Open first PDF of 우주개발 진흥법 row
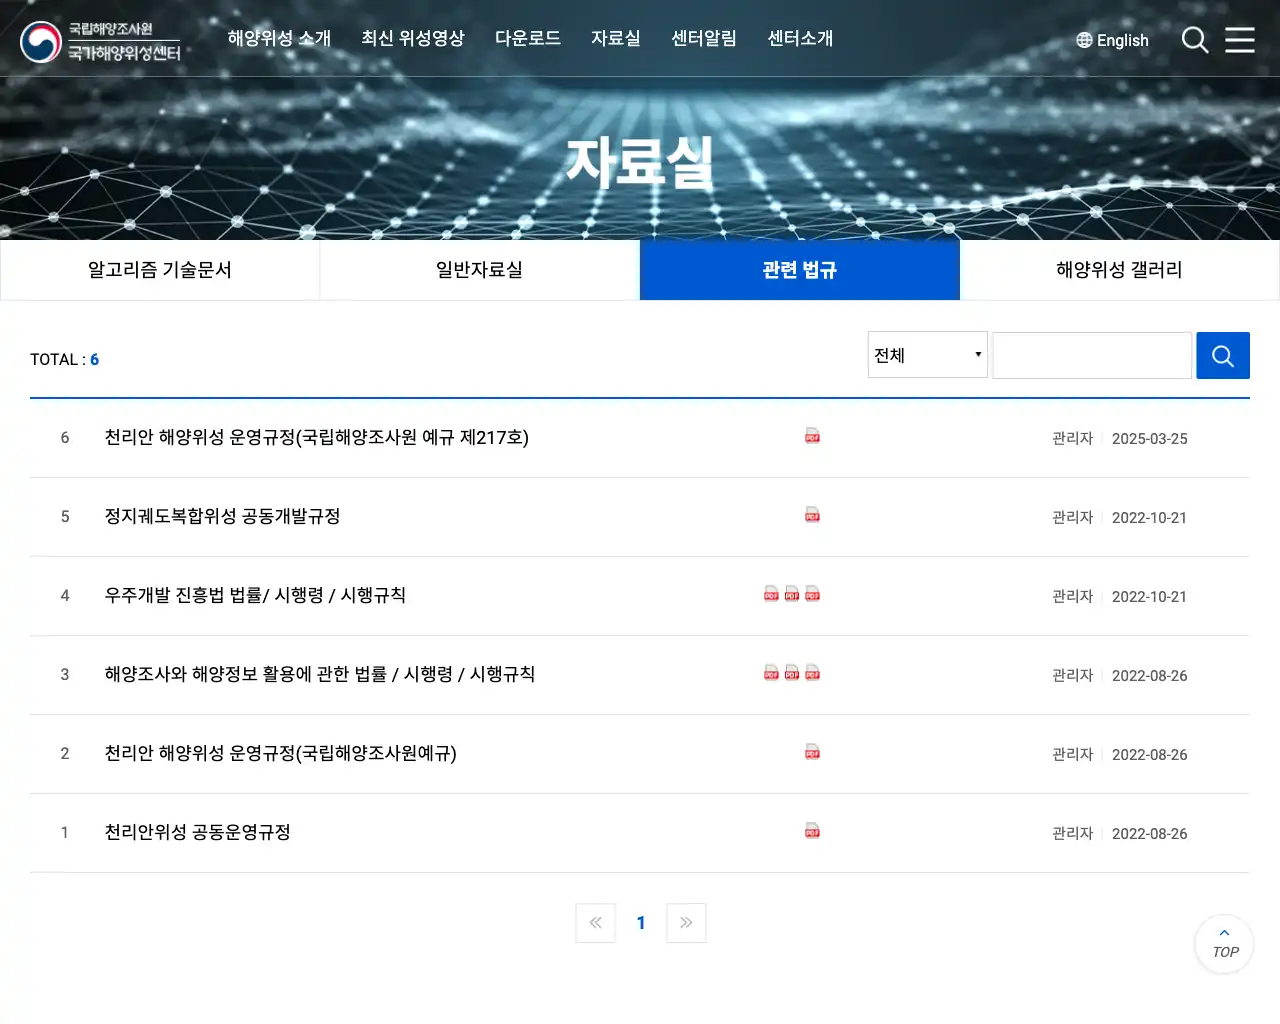The image size is (1280, 1024). coord(771,594)
